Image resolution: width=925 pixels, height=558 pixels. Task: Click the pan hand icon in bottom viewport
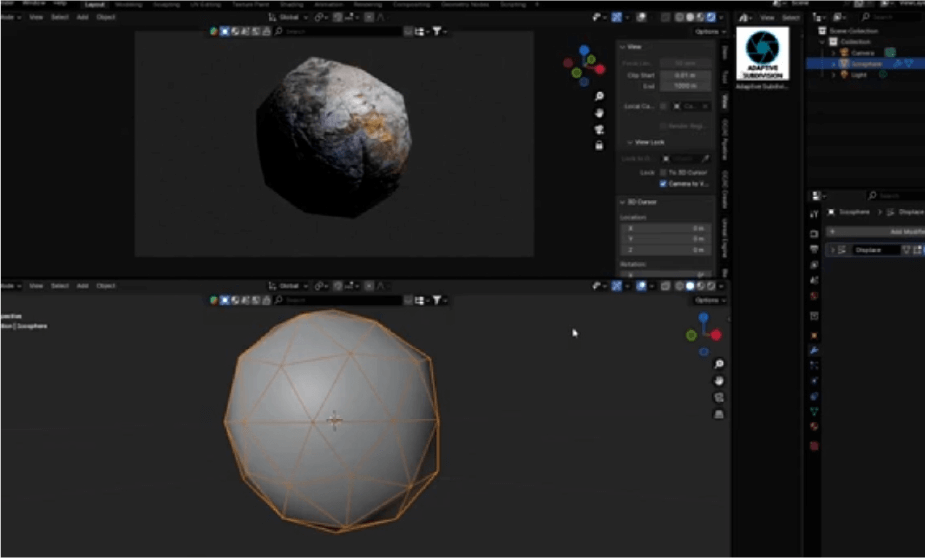(719, 381)
